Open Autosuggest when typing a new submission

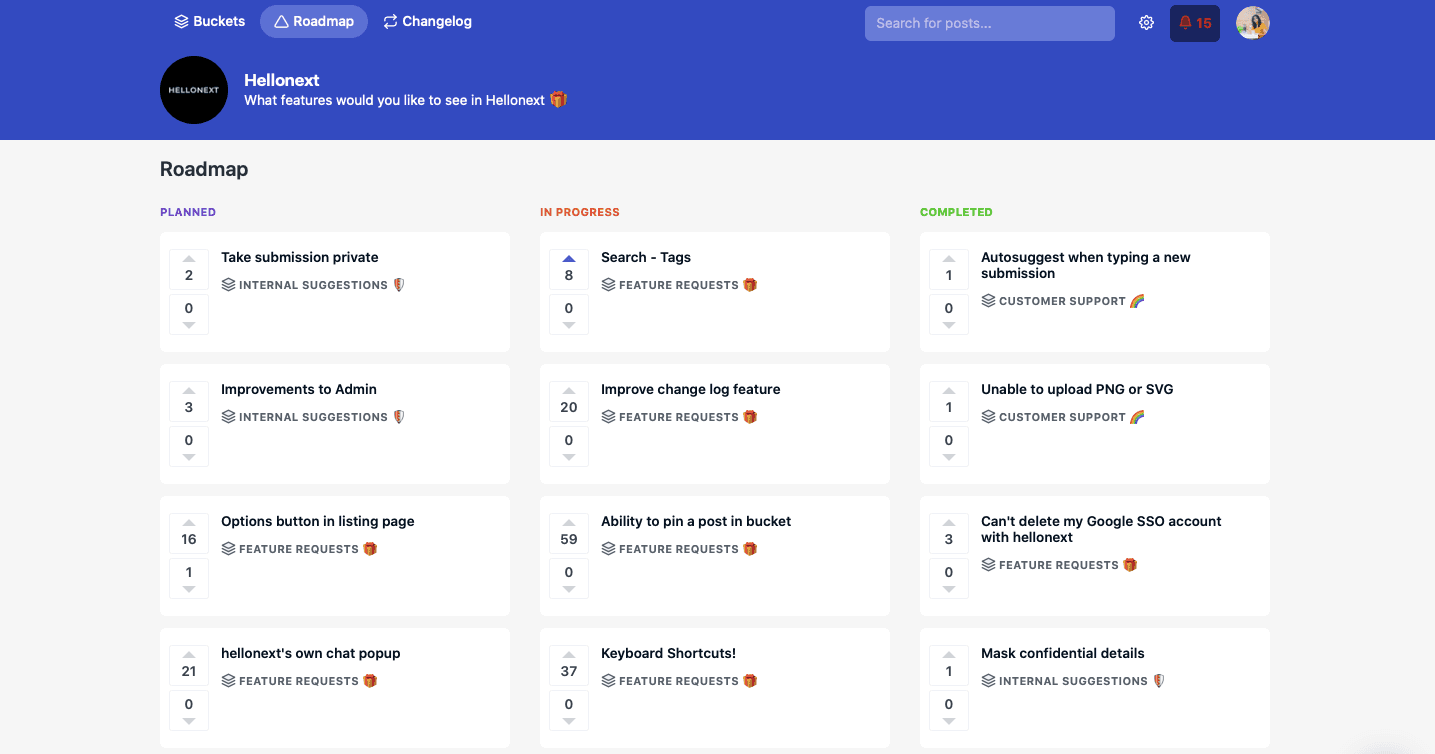coord(1086,265)
